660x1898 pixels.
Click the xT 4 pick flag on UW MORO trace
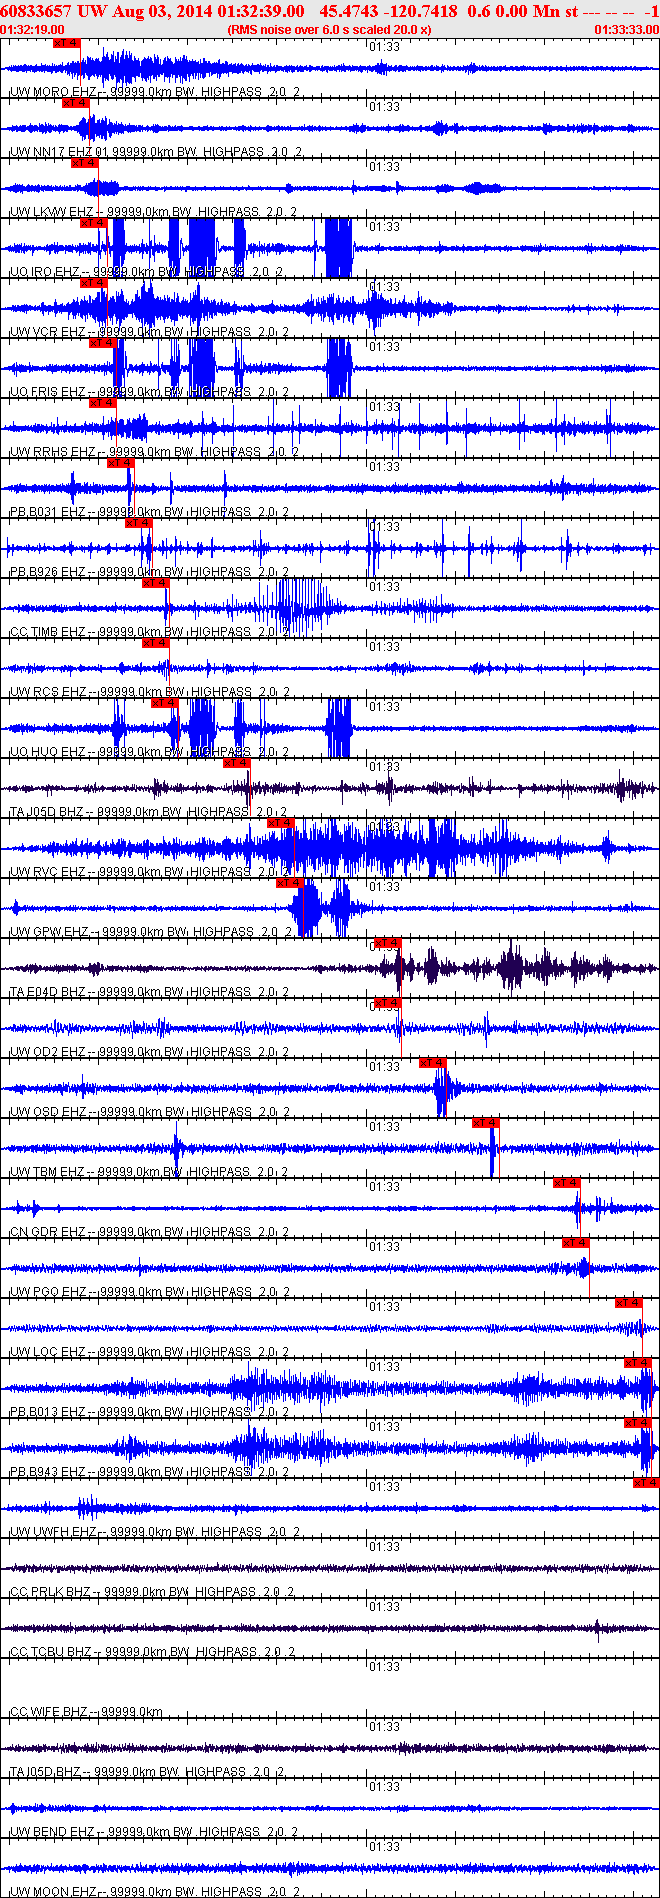click(67, 43)
